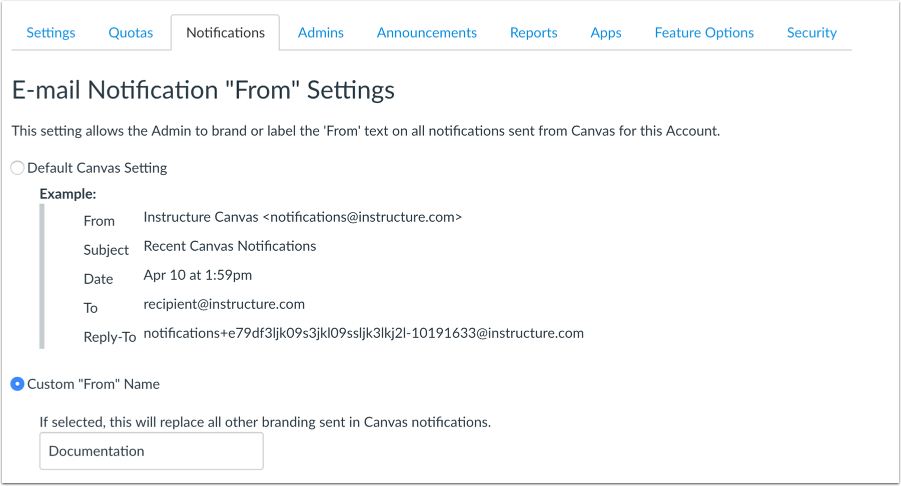The image size is (901, 486).
Task: View the Reports tab
Action: (x=533, y=33)
